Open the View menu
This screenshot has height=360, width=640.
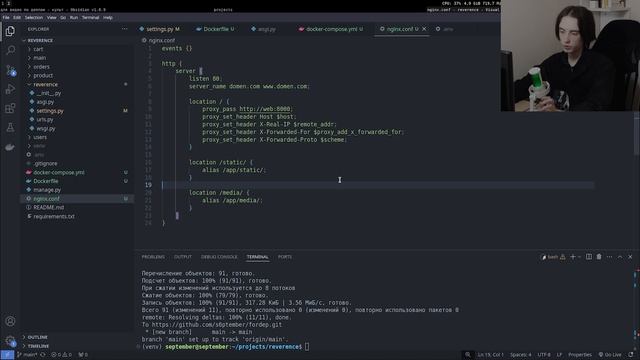51,18
